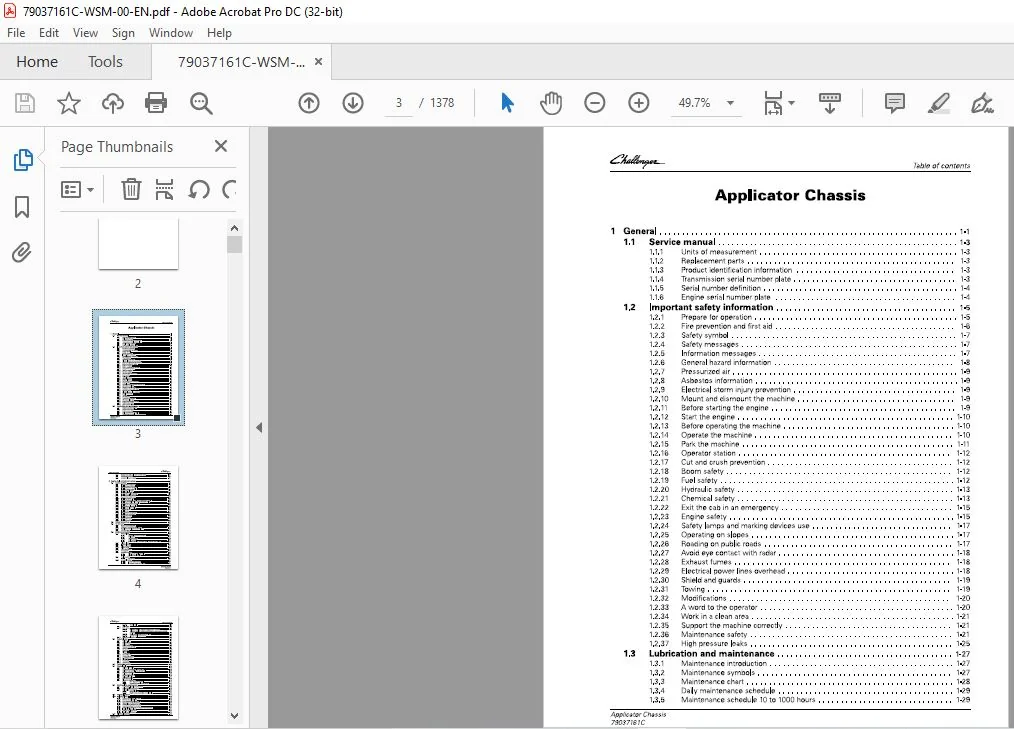Click the thumbnails panel scrollbar handle
The image size is (1014, 729).
point(234,244)
